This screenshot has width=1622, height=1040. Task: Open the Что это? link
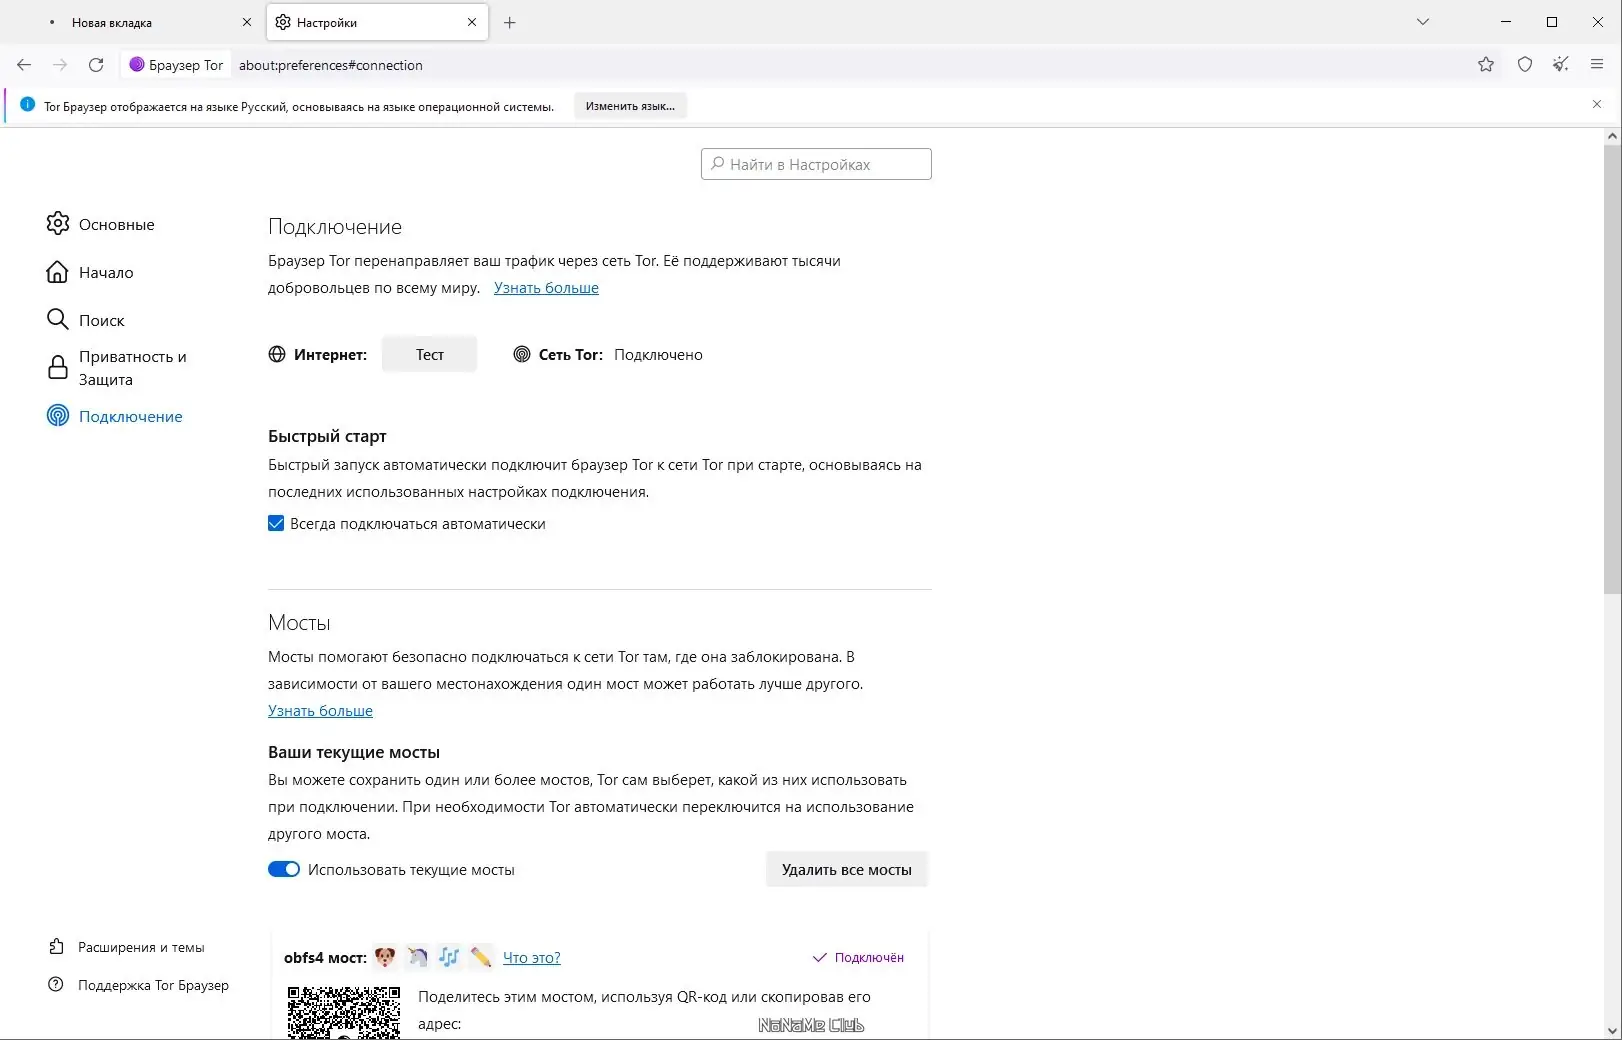(532, 957)
